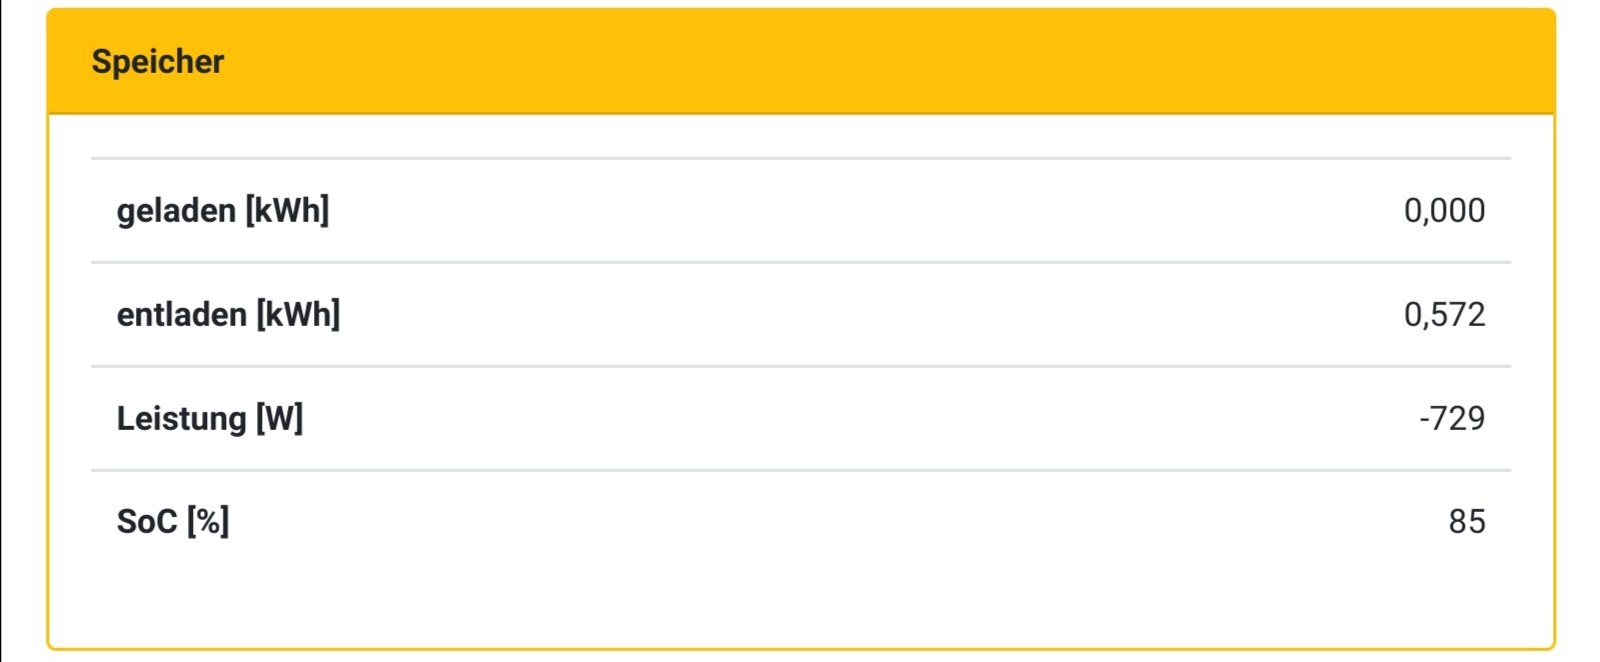The width and height of the screenshot is (1600, 662).
Task: Click the blank middle of the SoC row
Action: (800, 522)
